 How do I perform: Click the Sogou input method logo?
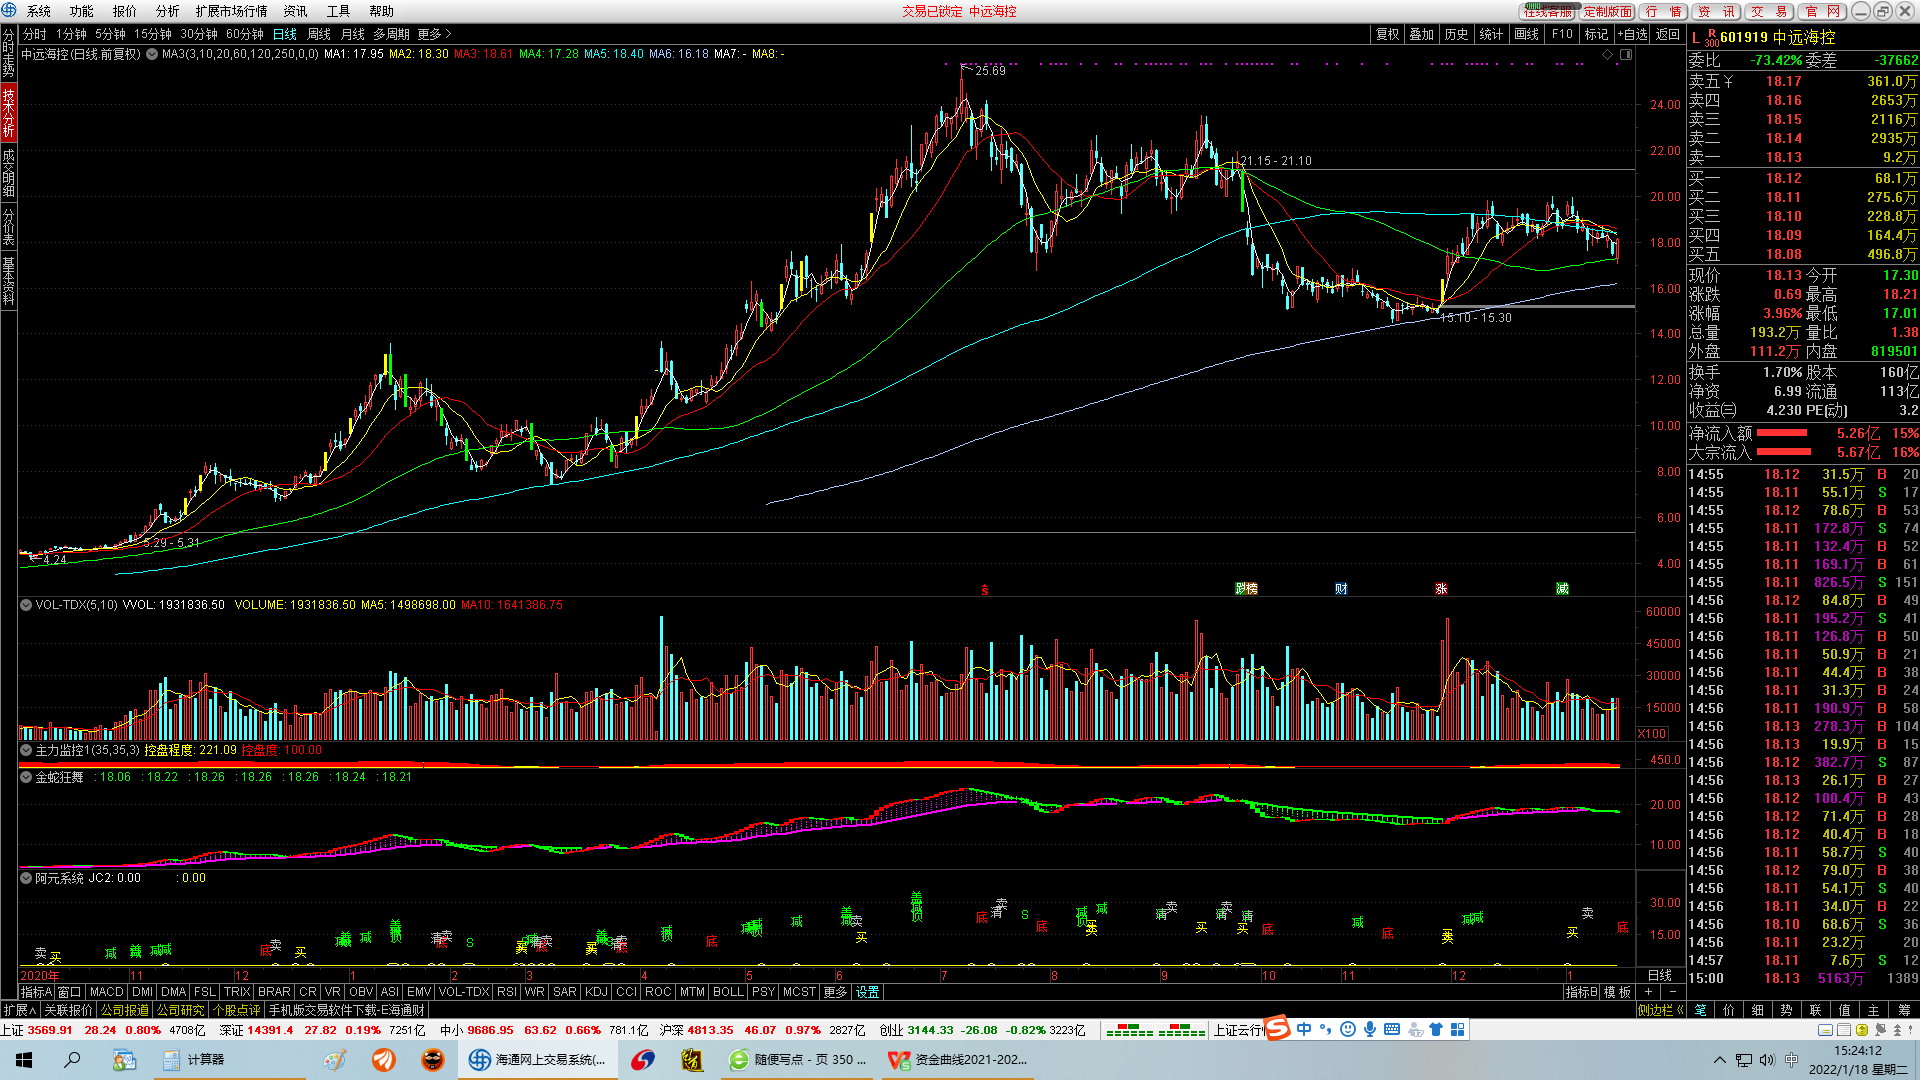[x=1277, y=1029]
